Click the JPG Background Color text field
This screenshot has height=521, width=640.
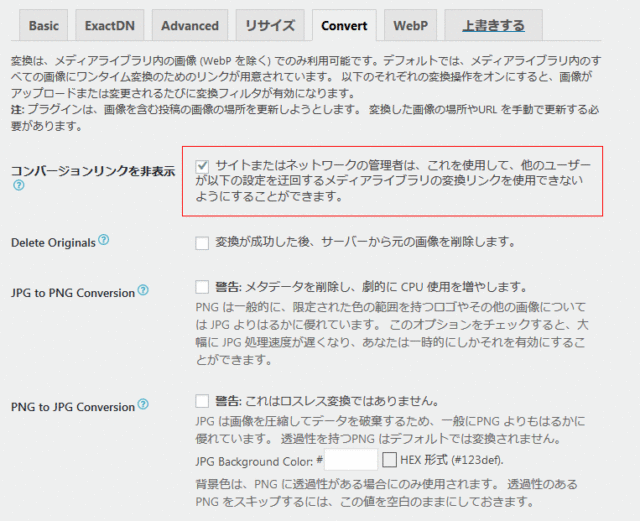pyautogui.click(x=351, y=460)
